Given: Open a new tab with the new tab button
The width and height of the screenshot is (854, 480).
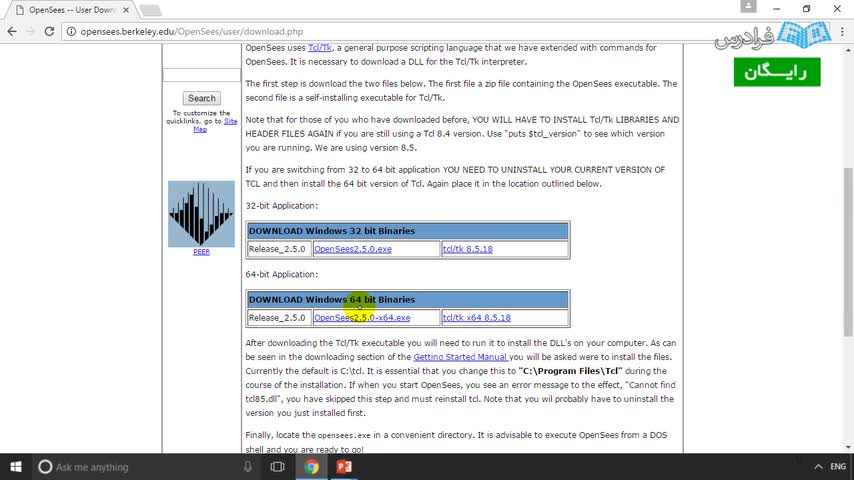Looking at the screenshot, I should [x=150, y=10].
